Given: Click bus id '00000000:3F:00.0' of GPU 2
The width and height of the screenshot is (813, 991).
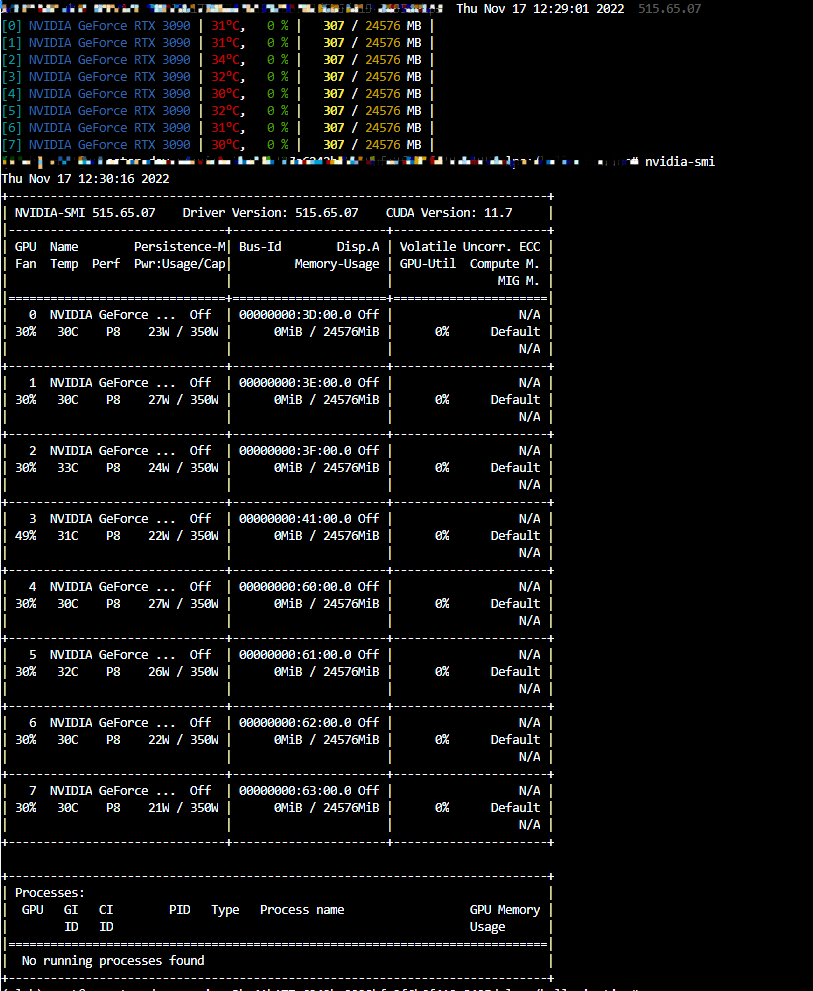Looking at the screenshot, I should click(295, 451).
